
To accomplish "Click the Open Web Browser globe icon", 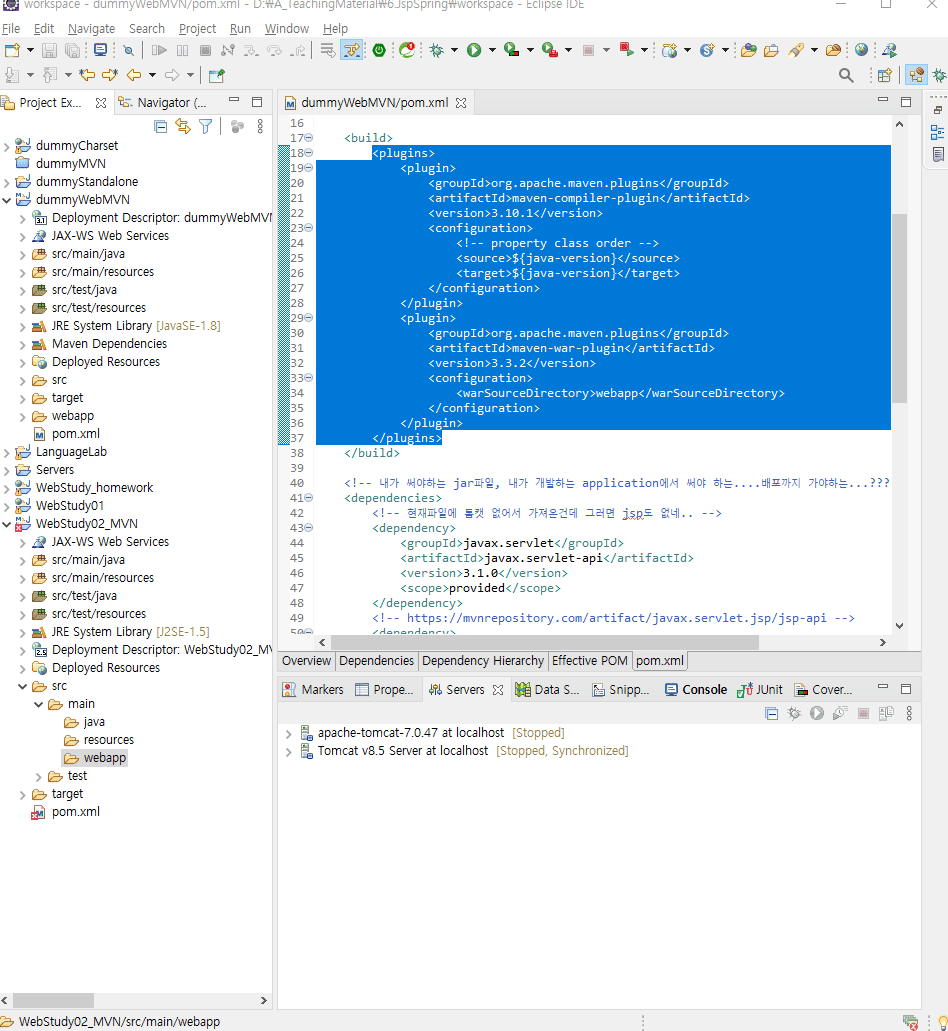I will [x=861, y=50].
